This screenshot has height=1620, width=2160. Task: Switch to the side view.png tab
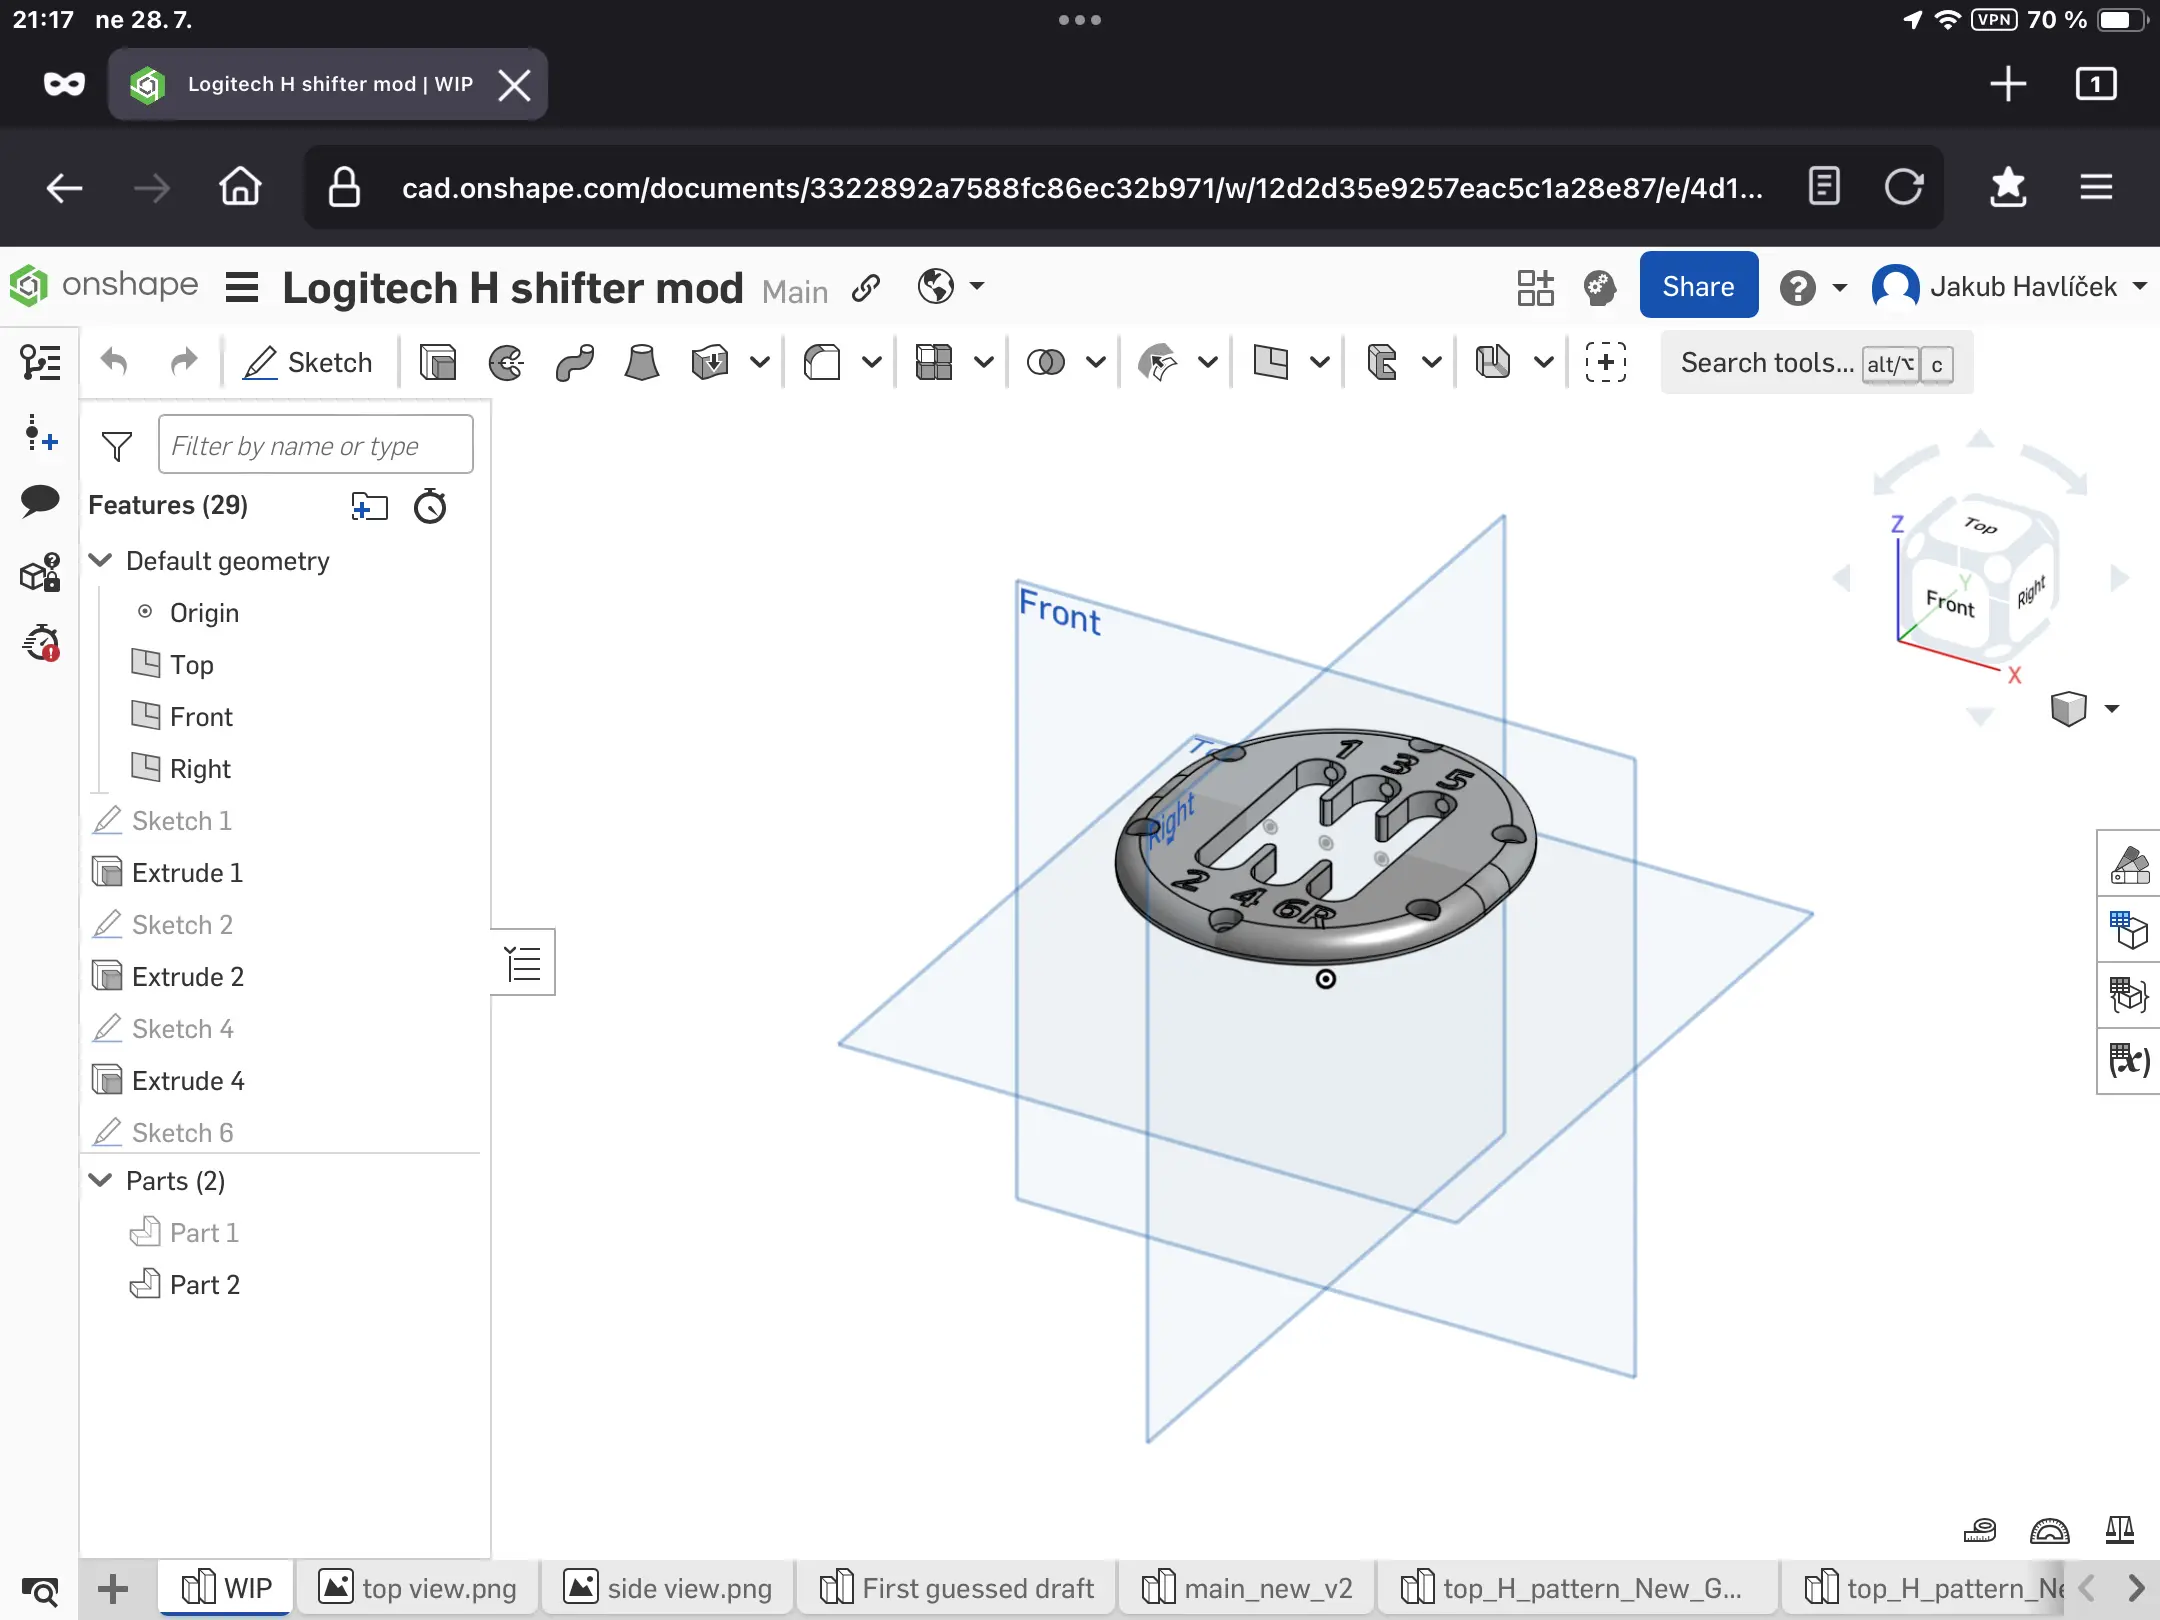(668, 1588)
